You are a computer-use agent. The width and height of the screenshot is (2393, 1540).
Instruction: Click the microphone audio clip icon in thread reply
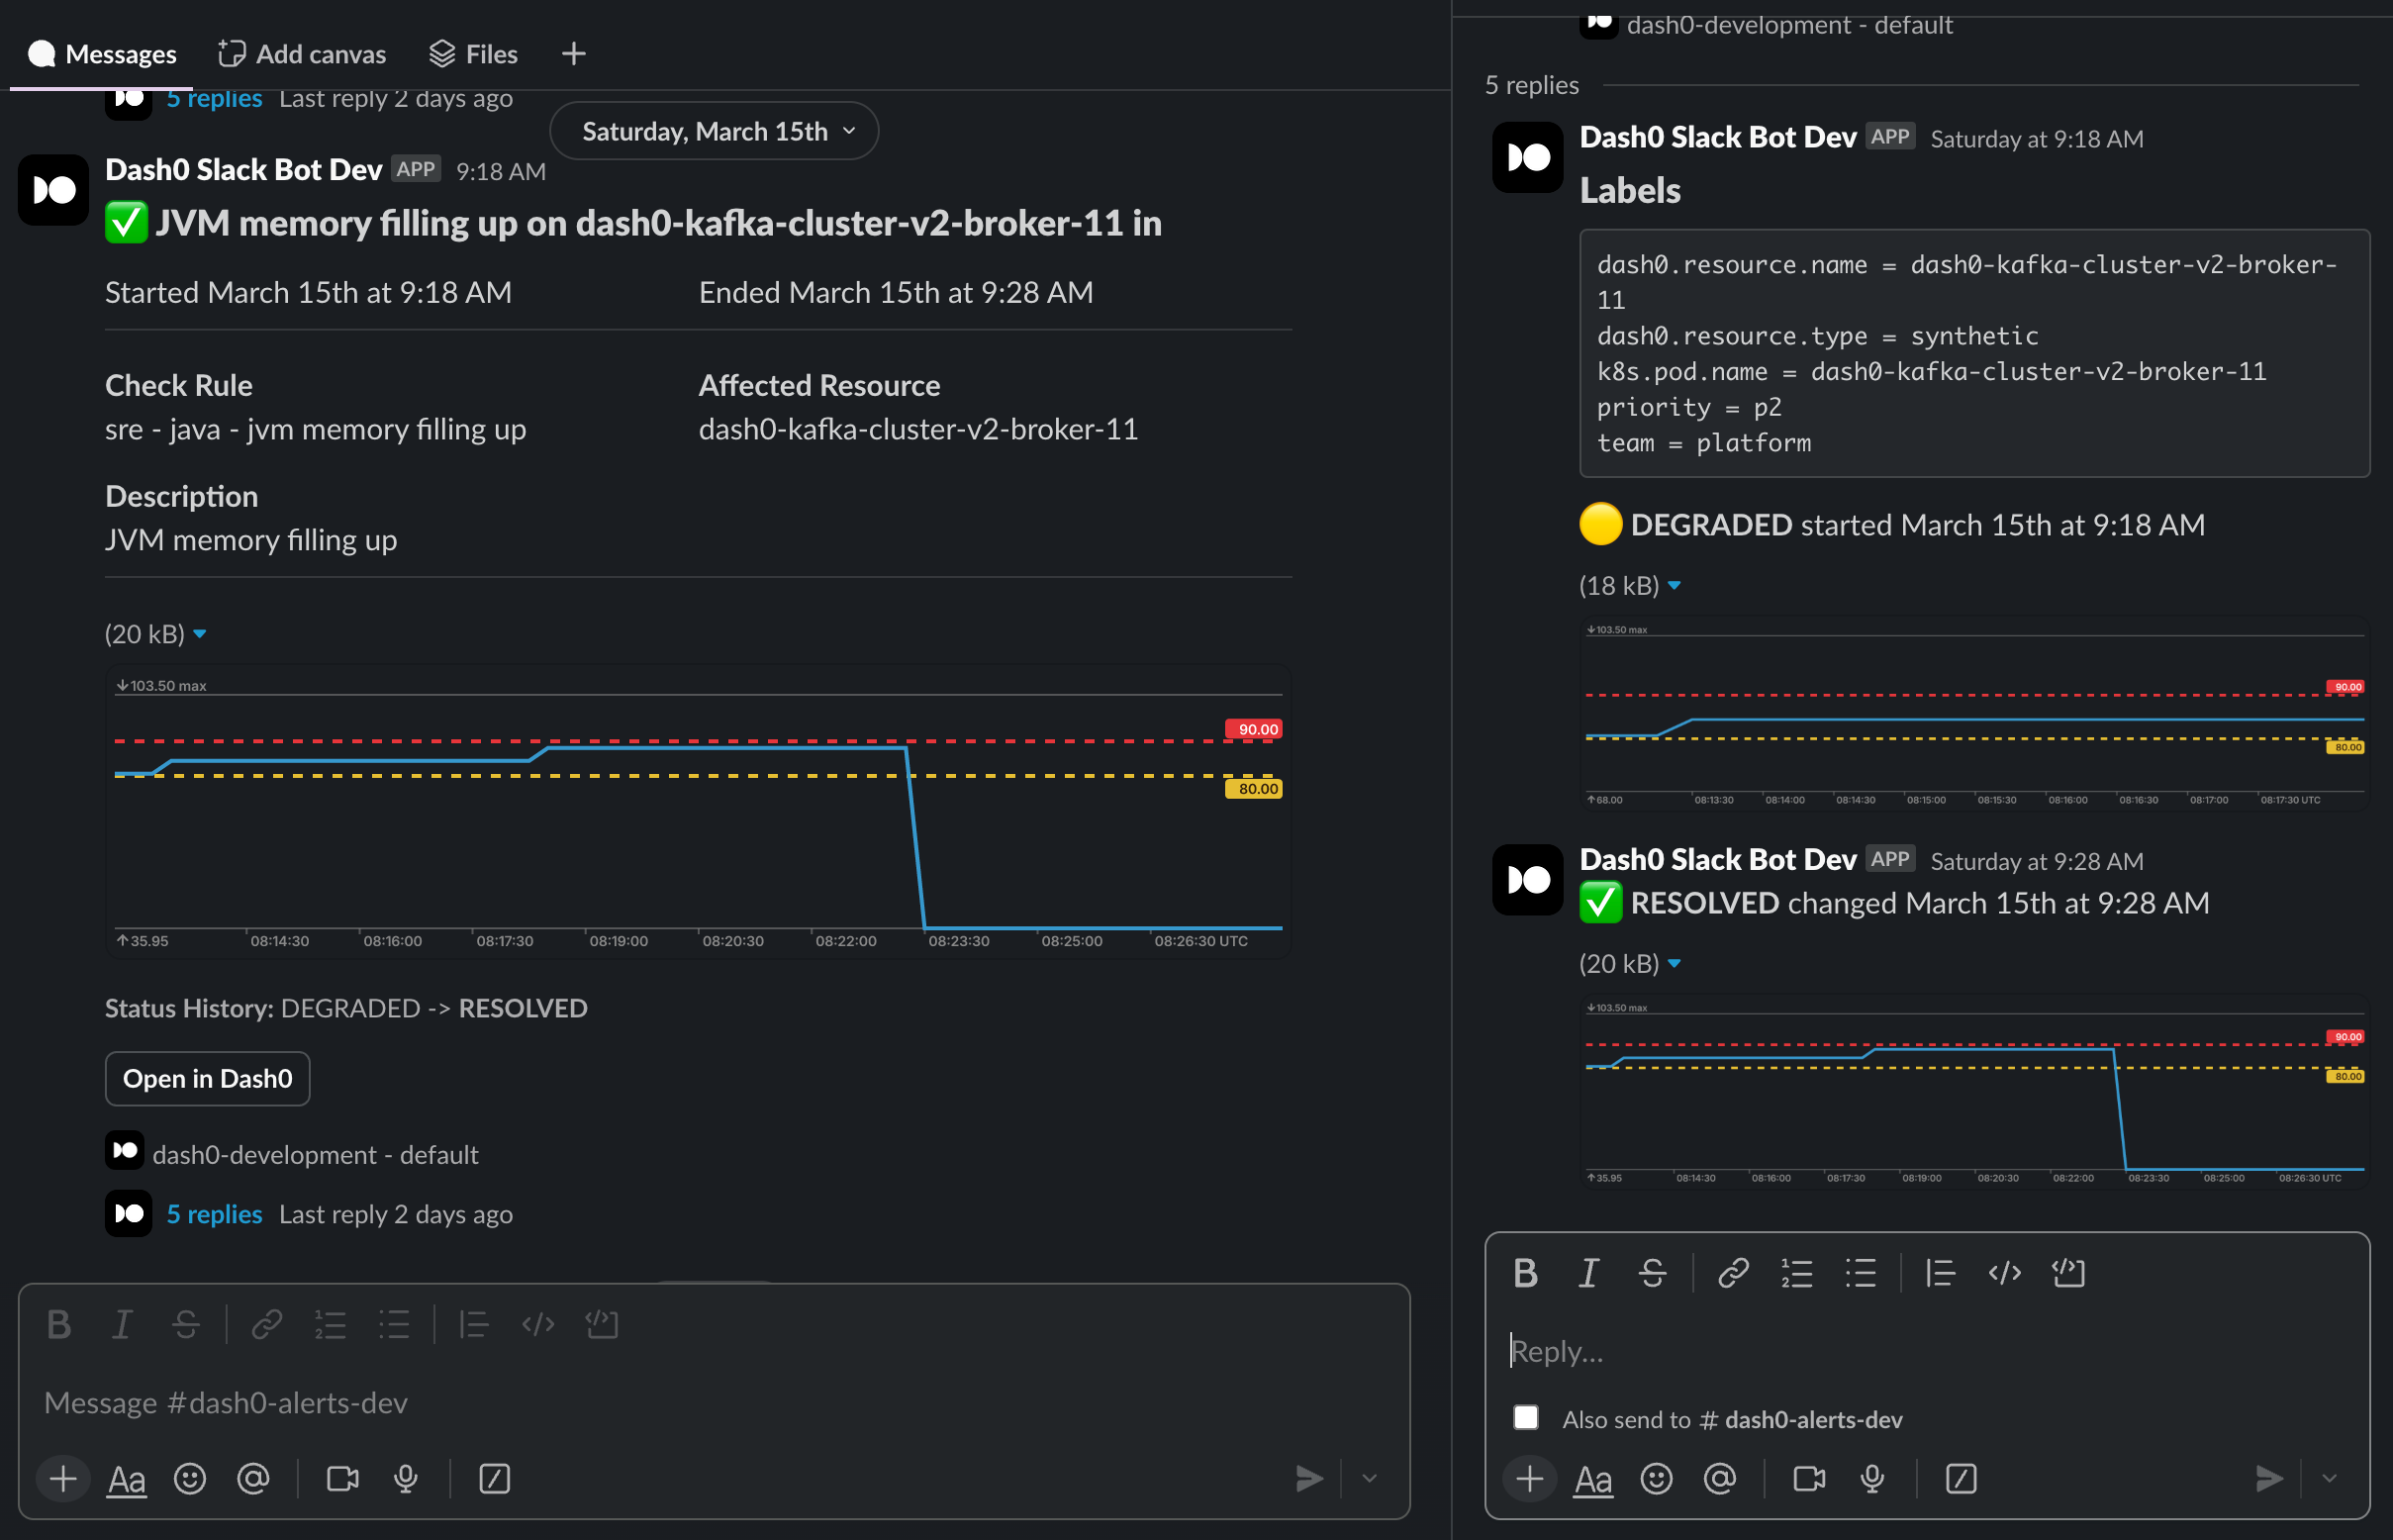click(1872, 1478)
